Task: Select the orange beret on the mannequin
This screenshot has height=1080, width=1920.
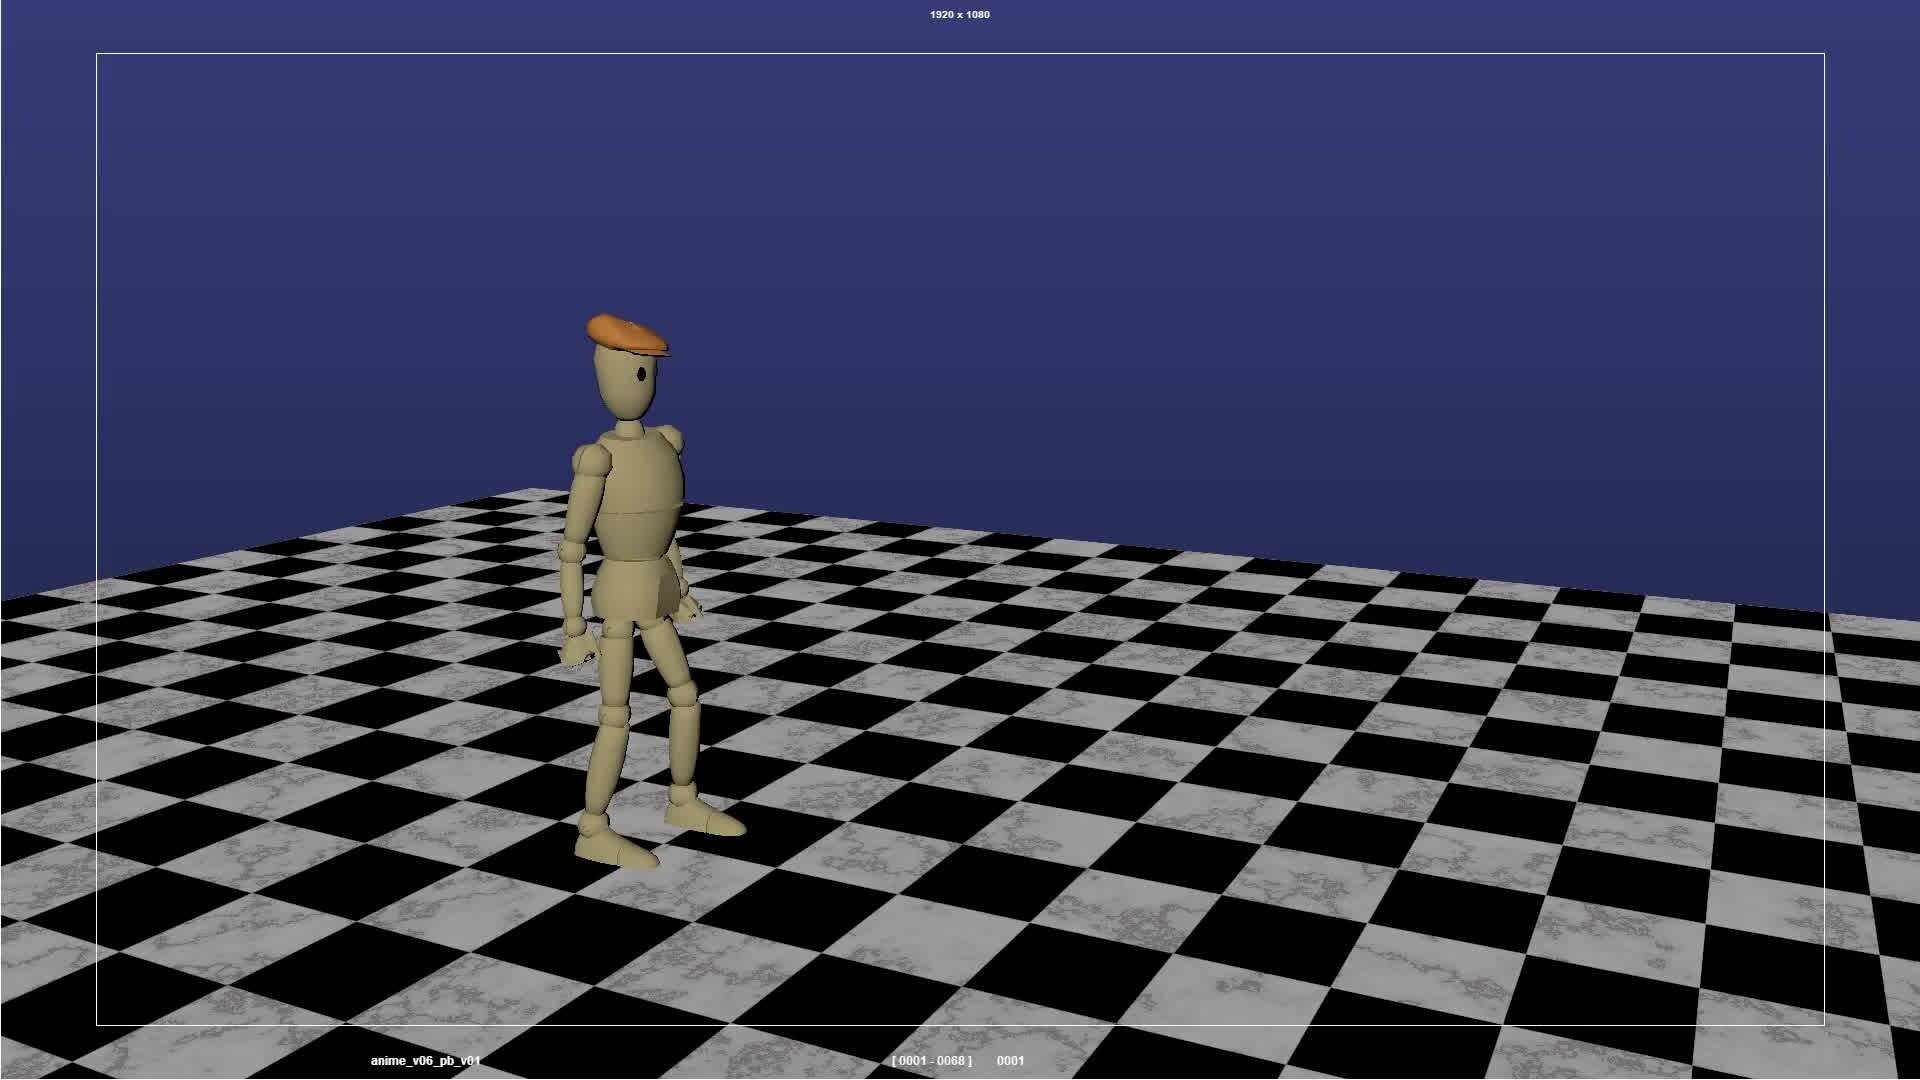Action: [625, 332]
